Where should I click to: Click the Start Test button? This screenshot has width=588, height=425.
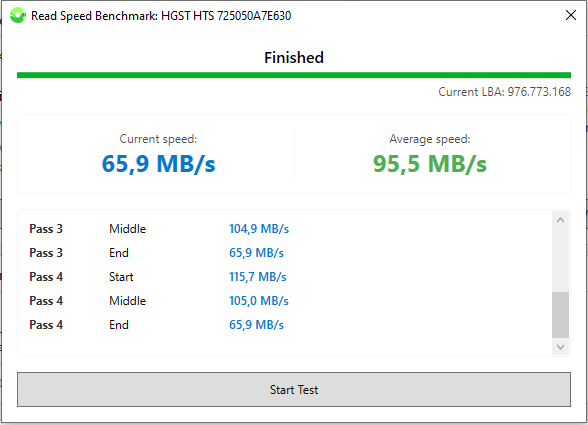(x=294, y=389)
